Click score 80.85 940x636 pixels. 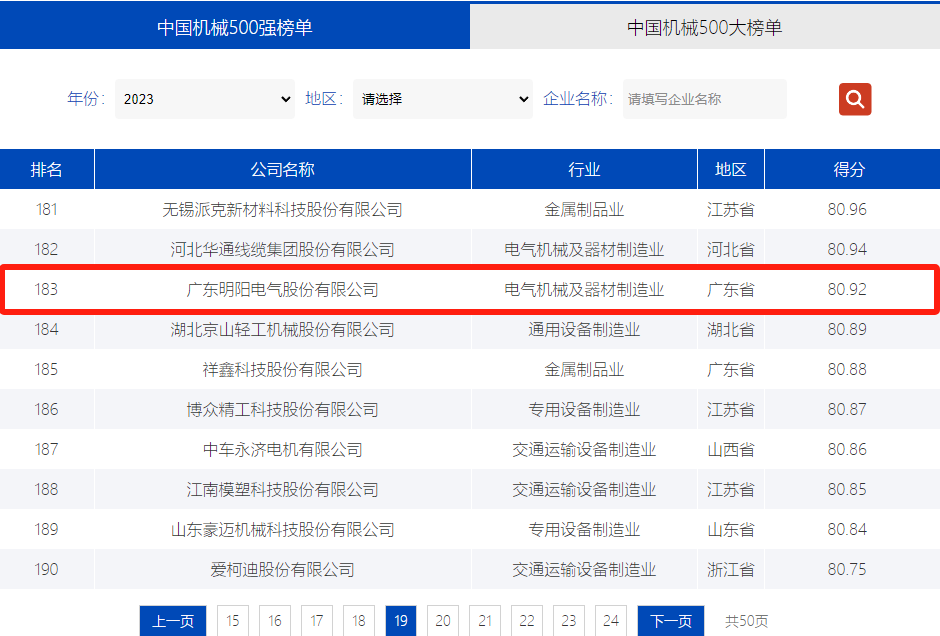point(847,489)
